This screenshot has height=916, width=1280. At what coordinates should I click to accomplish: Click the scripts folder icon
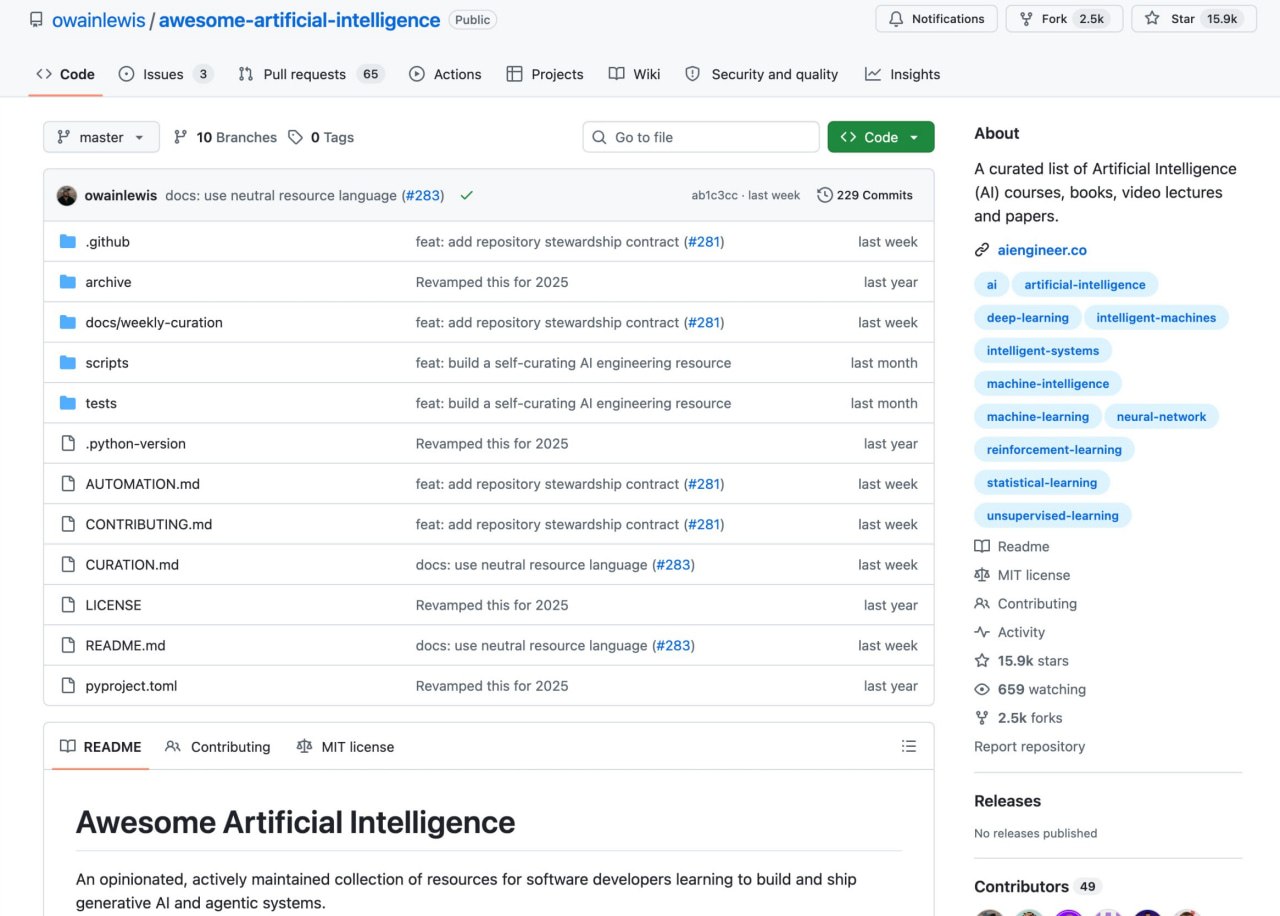coord(68,363)
